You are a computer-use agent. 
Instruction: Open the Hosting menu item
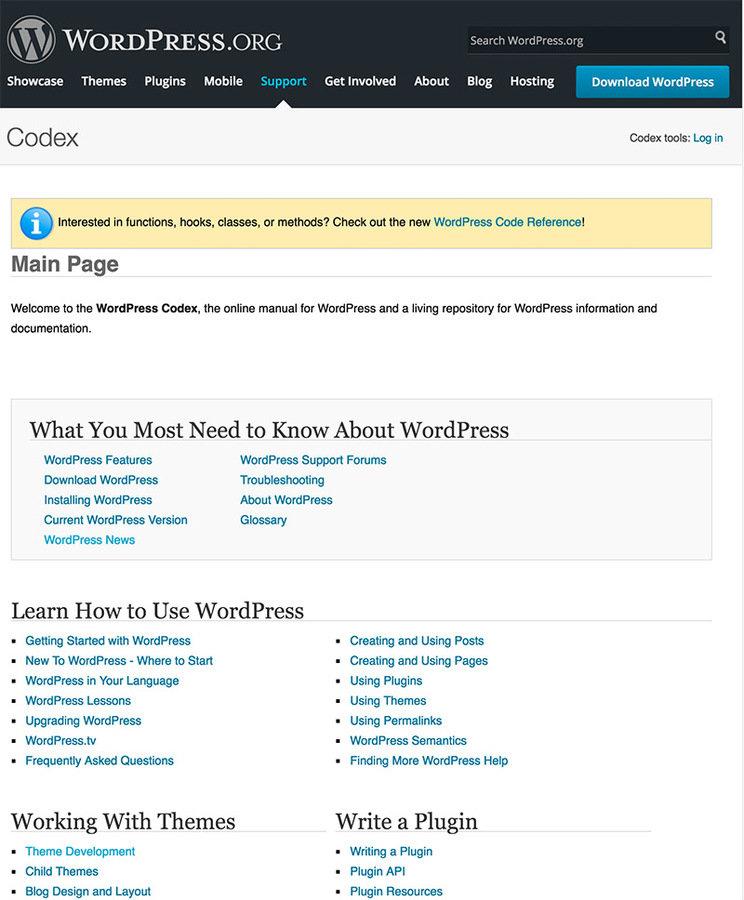tap(532, 82)
